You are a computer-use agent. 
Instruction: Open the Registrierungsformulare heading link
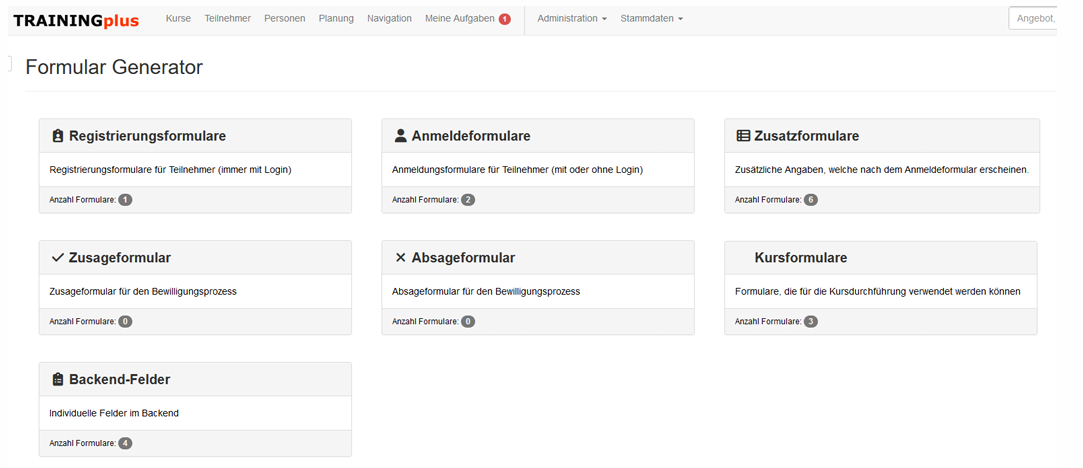click(147, 136)
